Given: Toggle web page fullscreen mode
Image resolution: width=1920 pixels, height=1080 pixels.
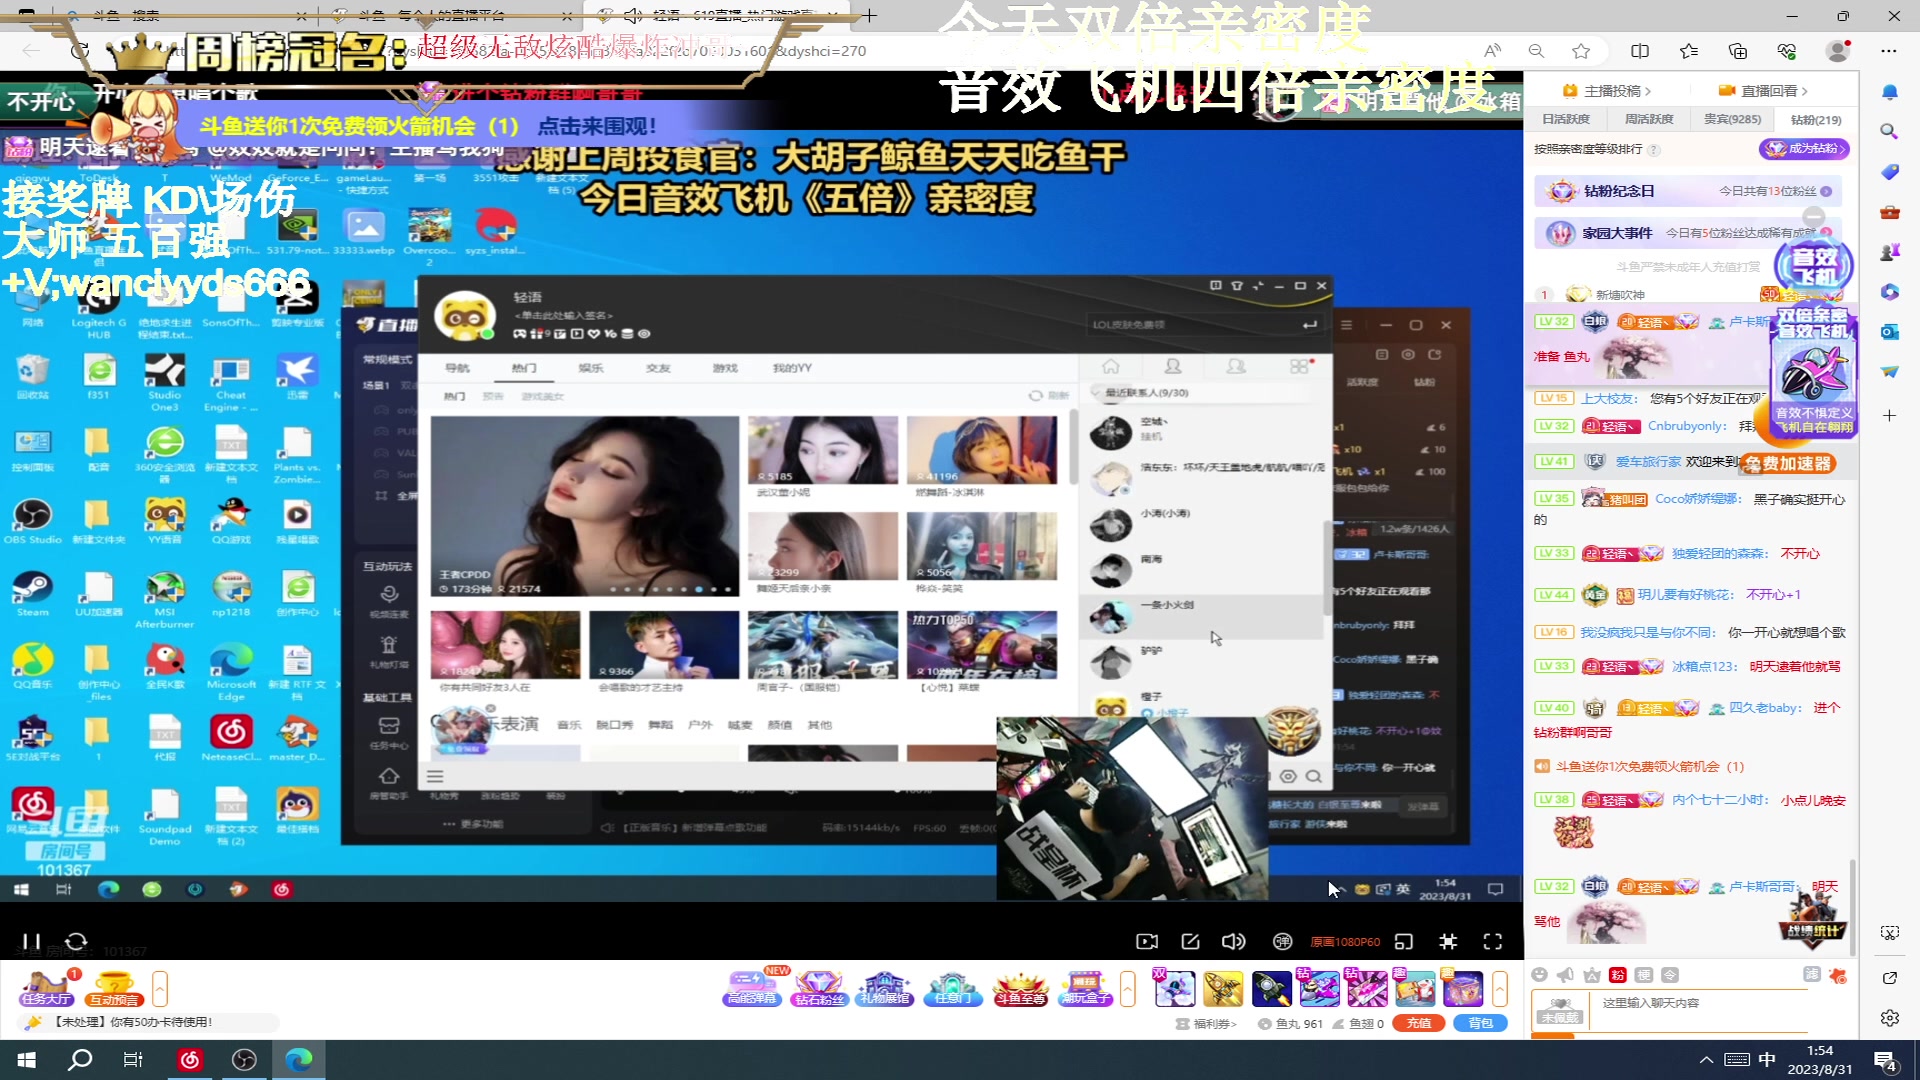Looking at the screenshot, I should 1448,941.
